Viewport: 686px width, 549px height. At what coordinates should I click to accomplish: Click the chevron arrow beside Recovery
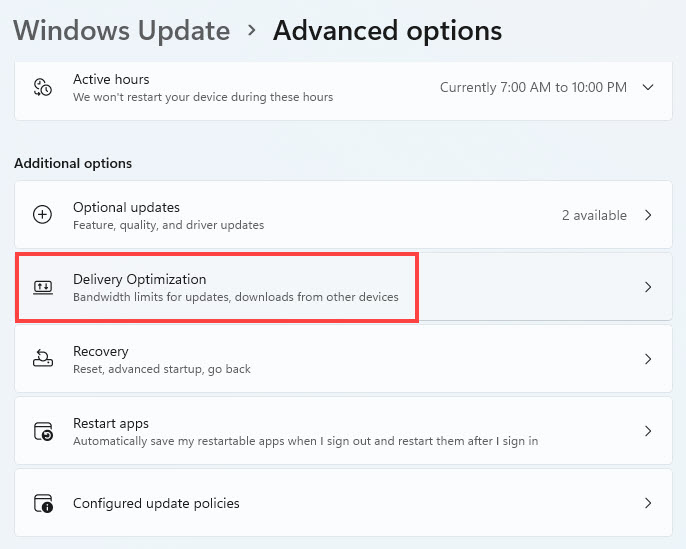(x=648, y=359)
